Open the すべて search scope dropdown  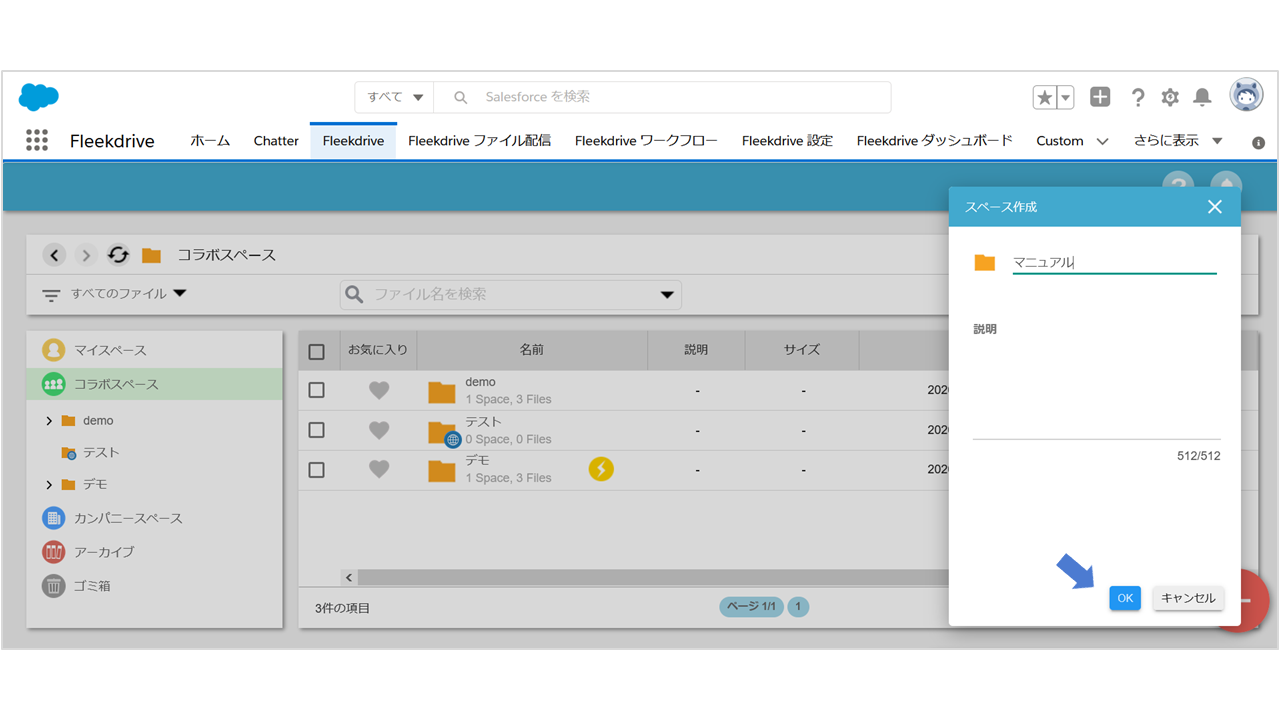[395, 97]
